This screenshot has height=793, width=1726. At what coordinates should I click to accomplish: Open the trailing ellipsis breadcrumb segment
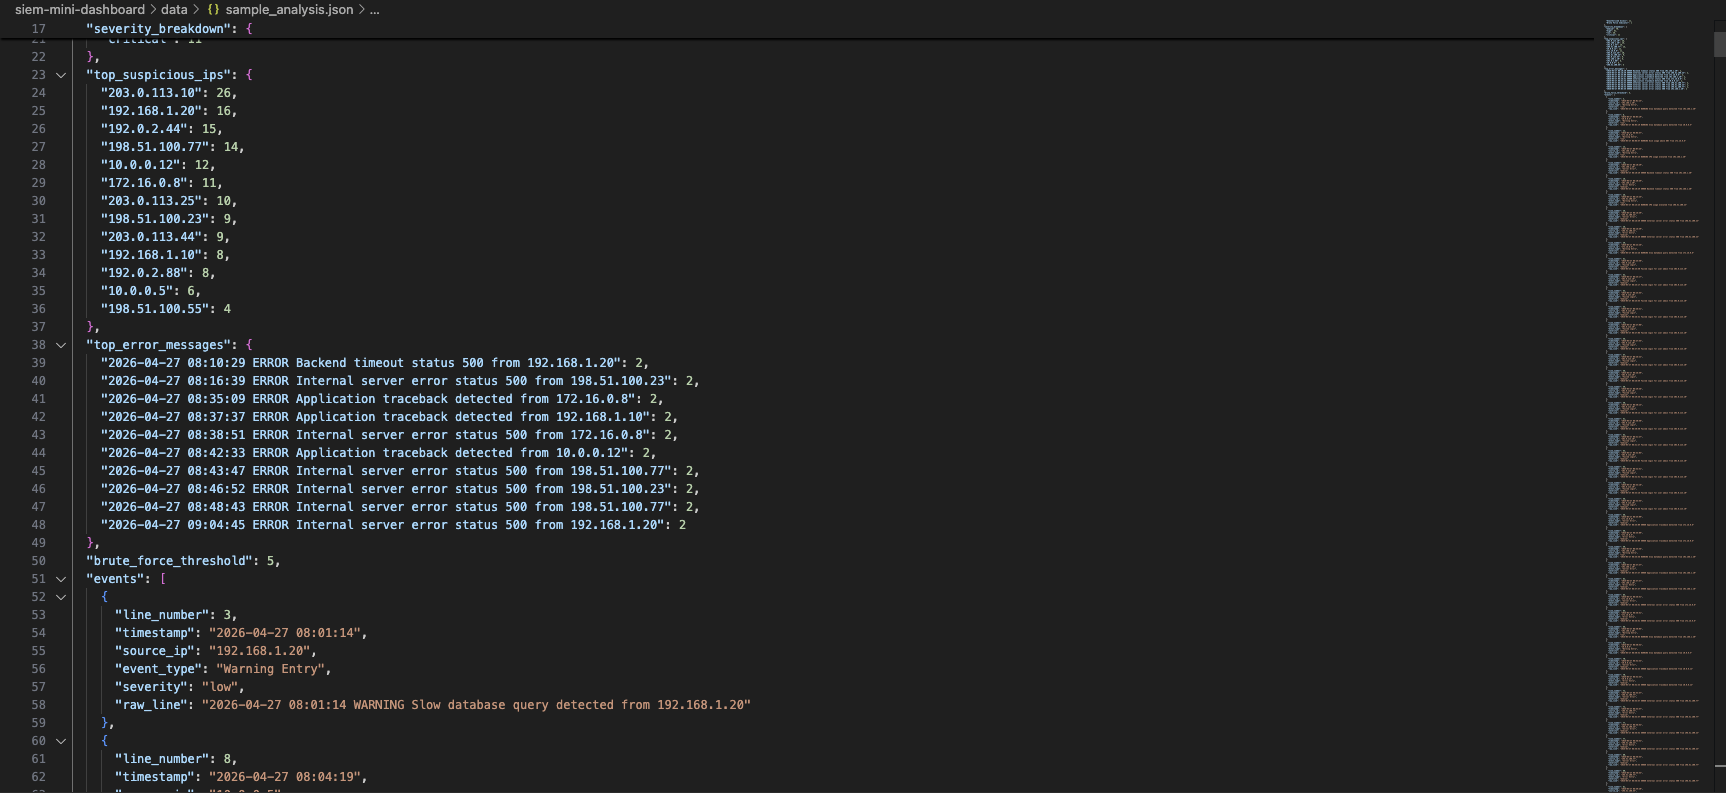374,9
